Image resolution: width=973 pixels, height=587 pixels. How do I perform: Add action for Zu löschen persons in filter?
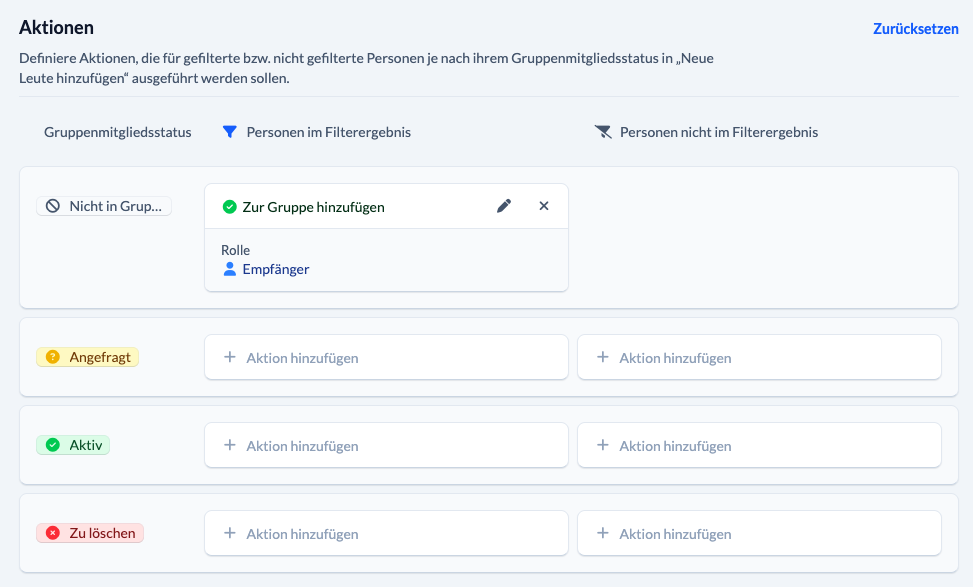tap(386, 534)
